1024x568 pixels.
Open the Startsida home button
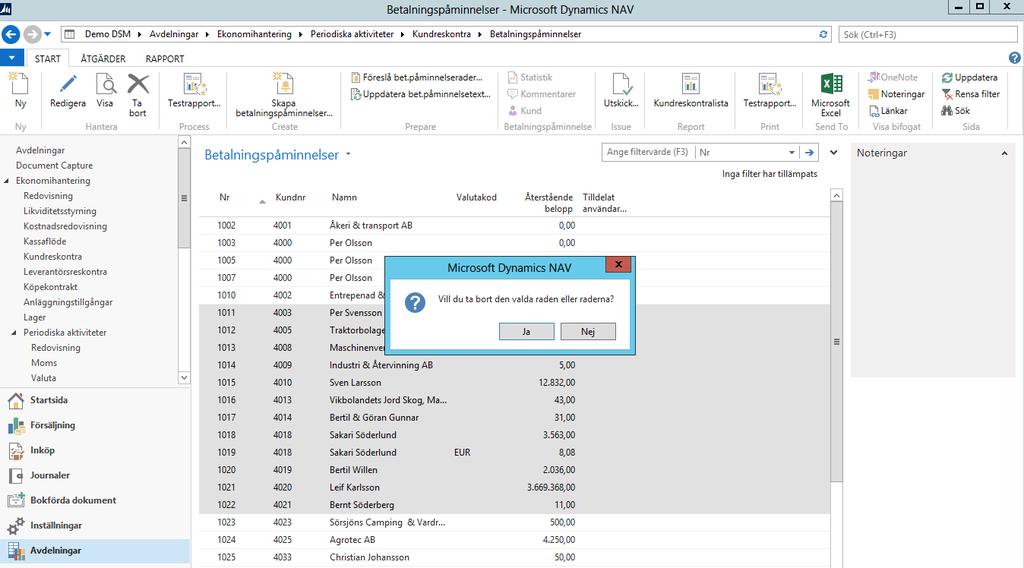(95, 400)
